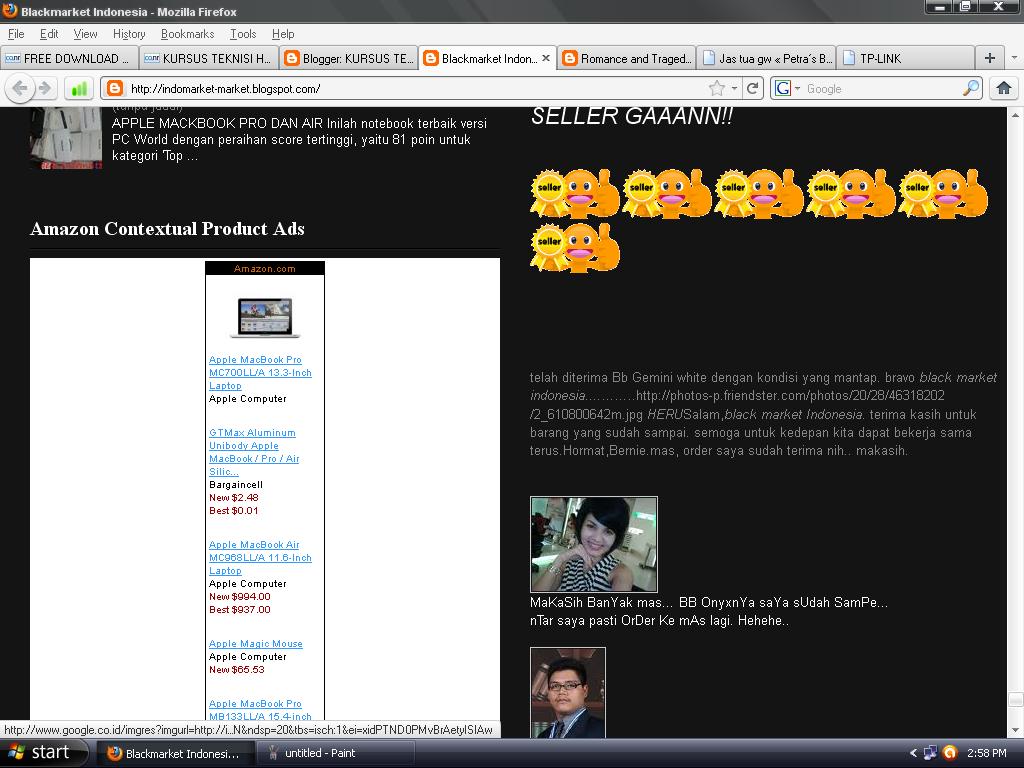The width and height of the screenshot is (1024, 768).
Task: Click the Amazon Contextual Product Ads heading
Action: pos(167,229)
